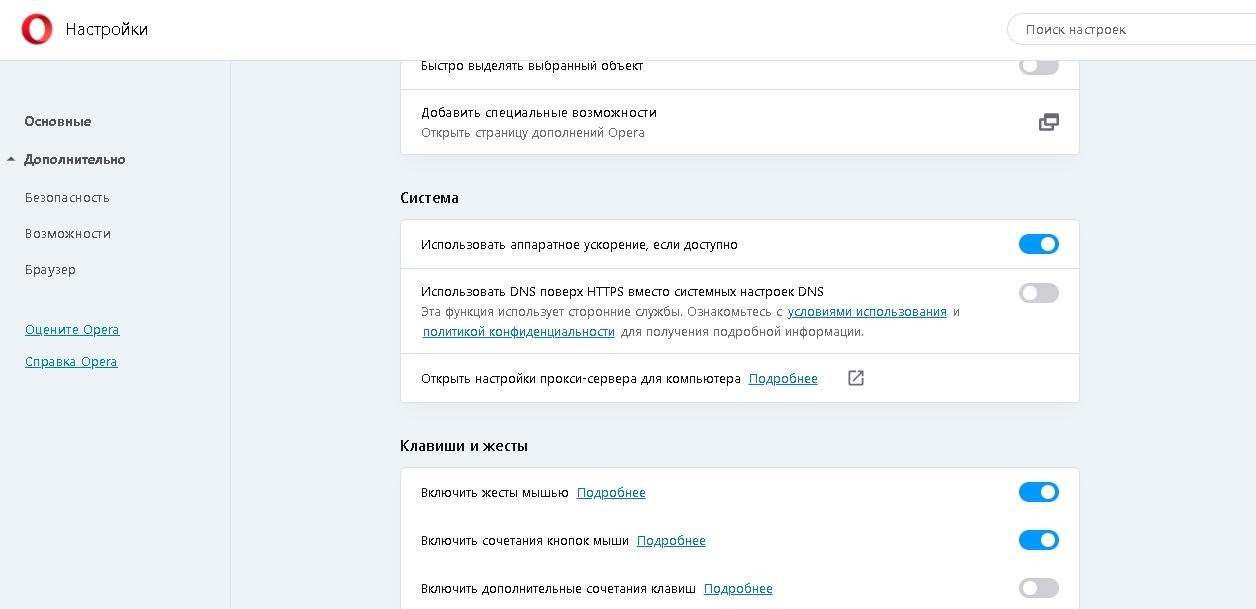Click Оцените Opera link
The height and width of the screenshot is (609, 1256).
pos(72,330)
